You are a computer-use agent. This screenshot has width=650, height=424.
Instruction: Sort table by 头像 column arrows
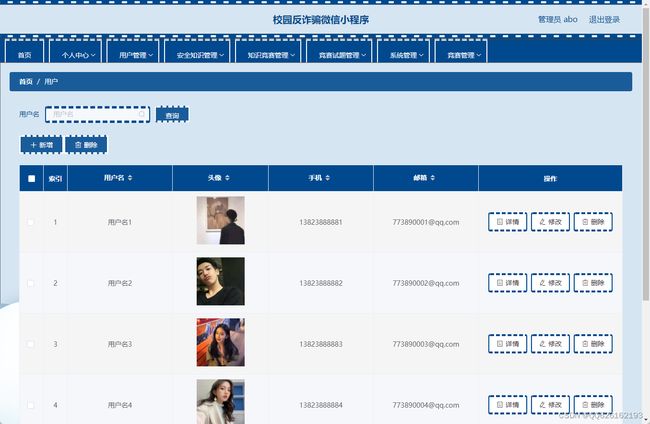[227, 178]
